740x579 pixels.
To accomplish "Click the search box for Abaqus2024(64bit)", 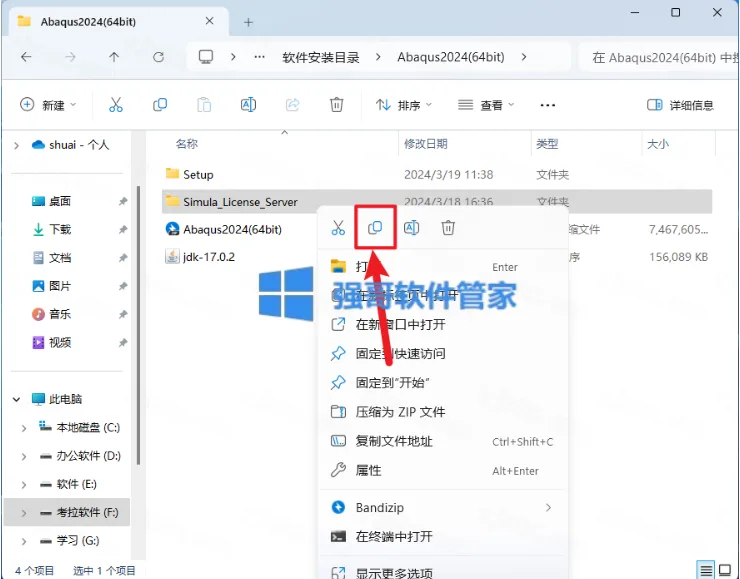I will 660,57.
